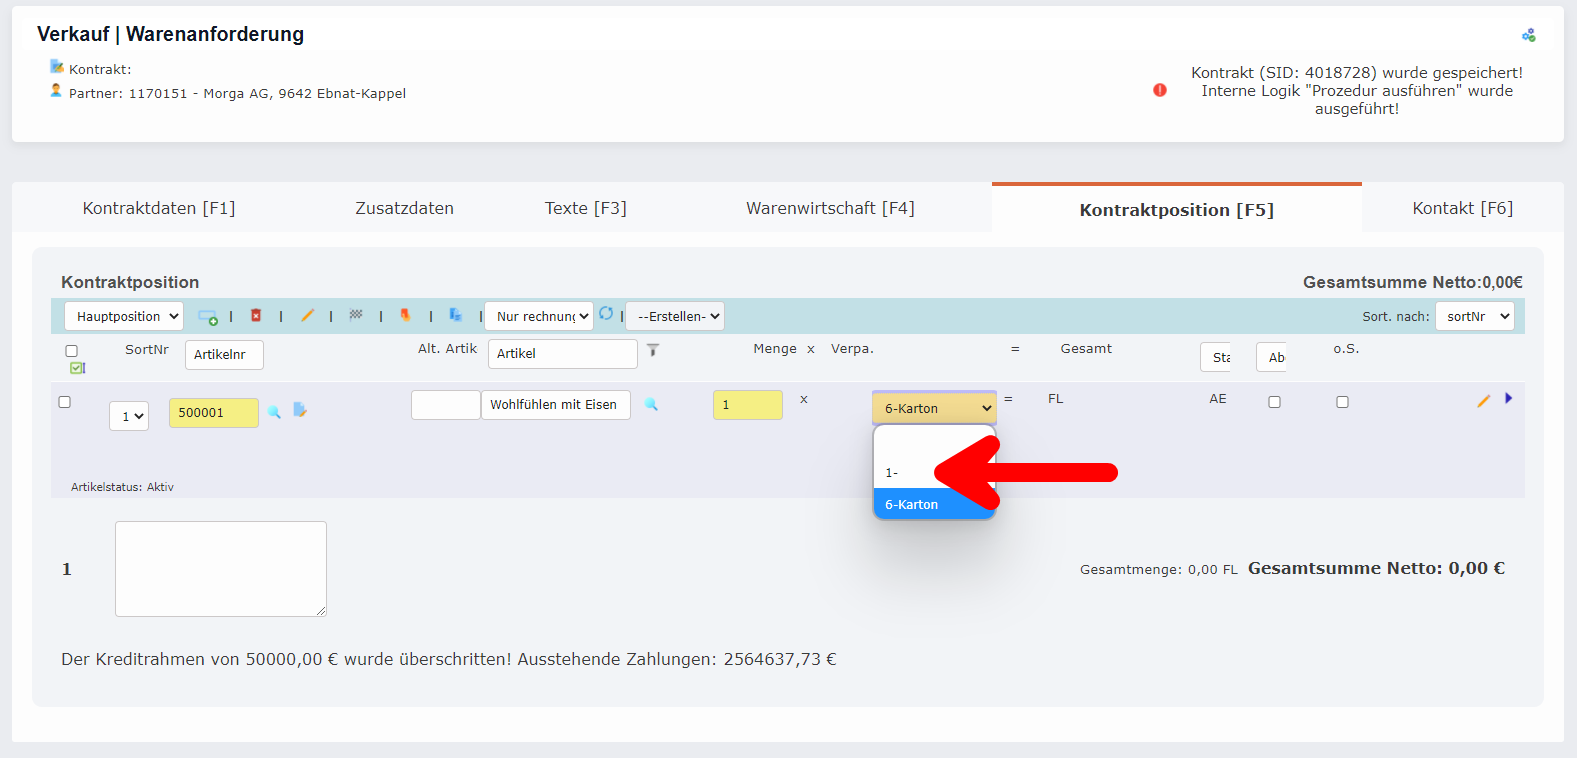Click the Gesamt column header
Image resolution: width=1577 pixels, height=758 pixels.
(x=1086, y=349)
